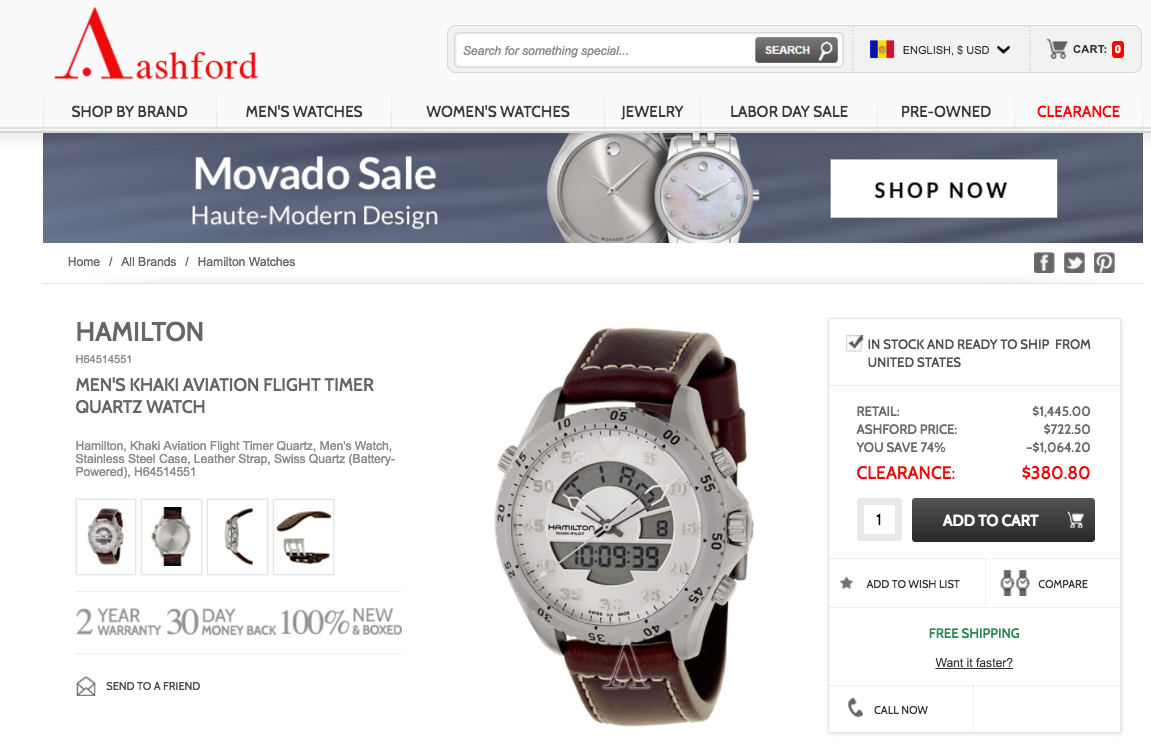
Task: Share product on Facebook icon
Action: coord(1044,262)
